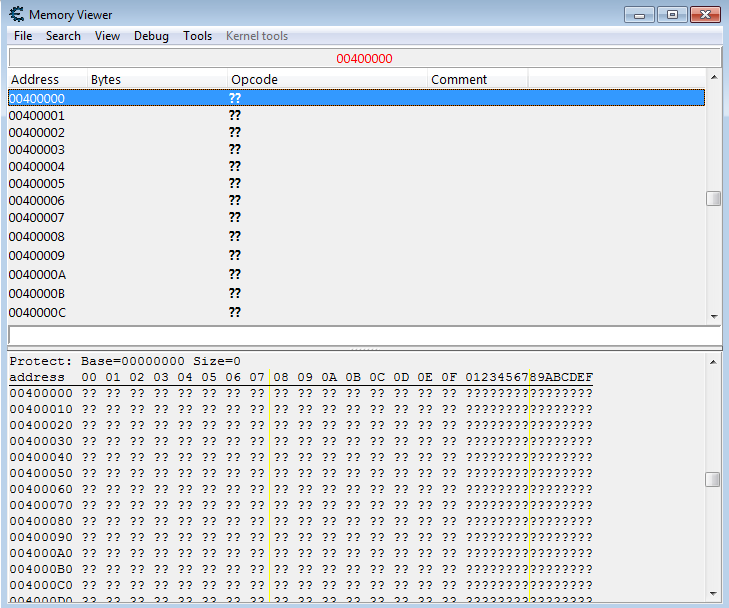Select disassembler row 00400008
This screenshot has height=608, width=729.
tap(357, 237)
